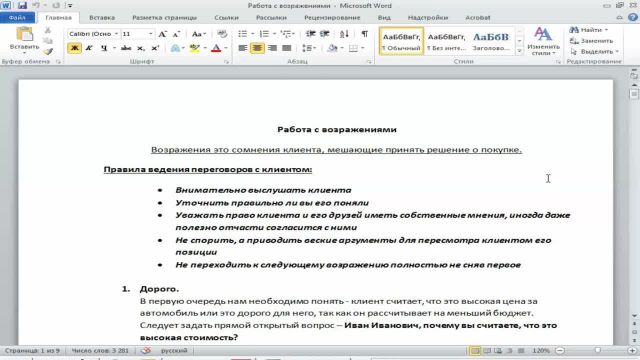This screenshot has height=360, width=640.
Task: Click the Save icon in quick access toolbar
Action: pyautogui.click(x=22, y=6)
